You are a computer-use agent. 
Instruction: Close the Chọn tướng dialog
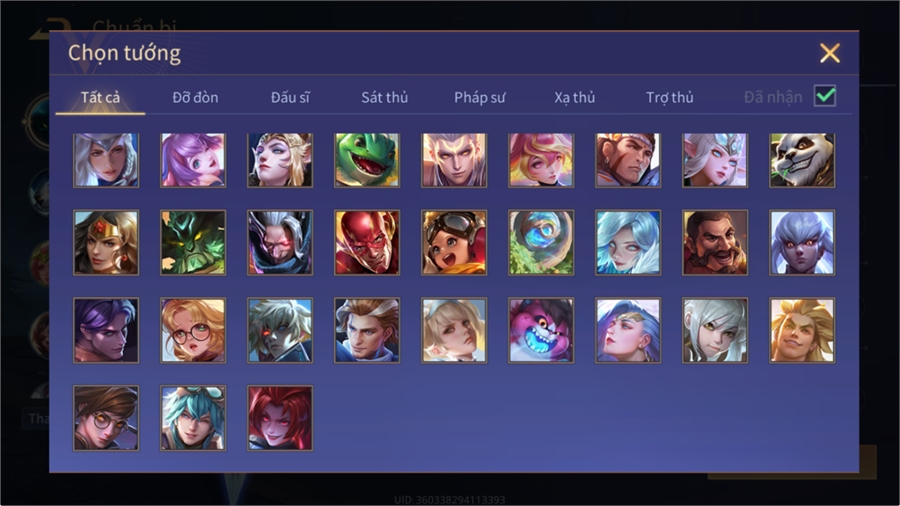829,53
